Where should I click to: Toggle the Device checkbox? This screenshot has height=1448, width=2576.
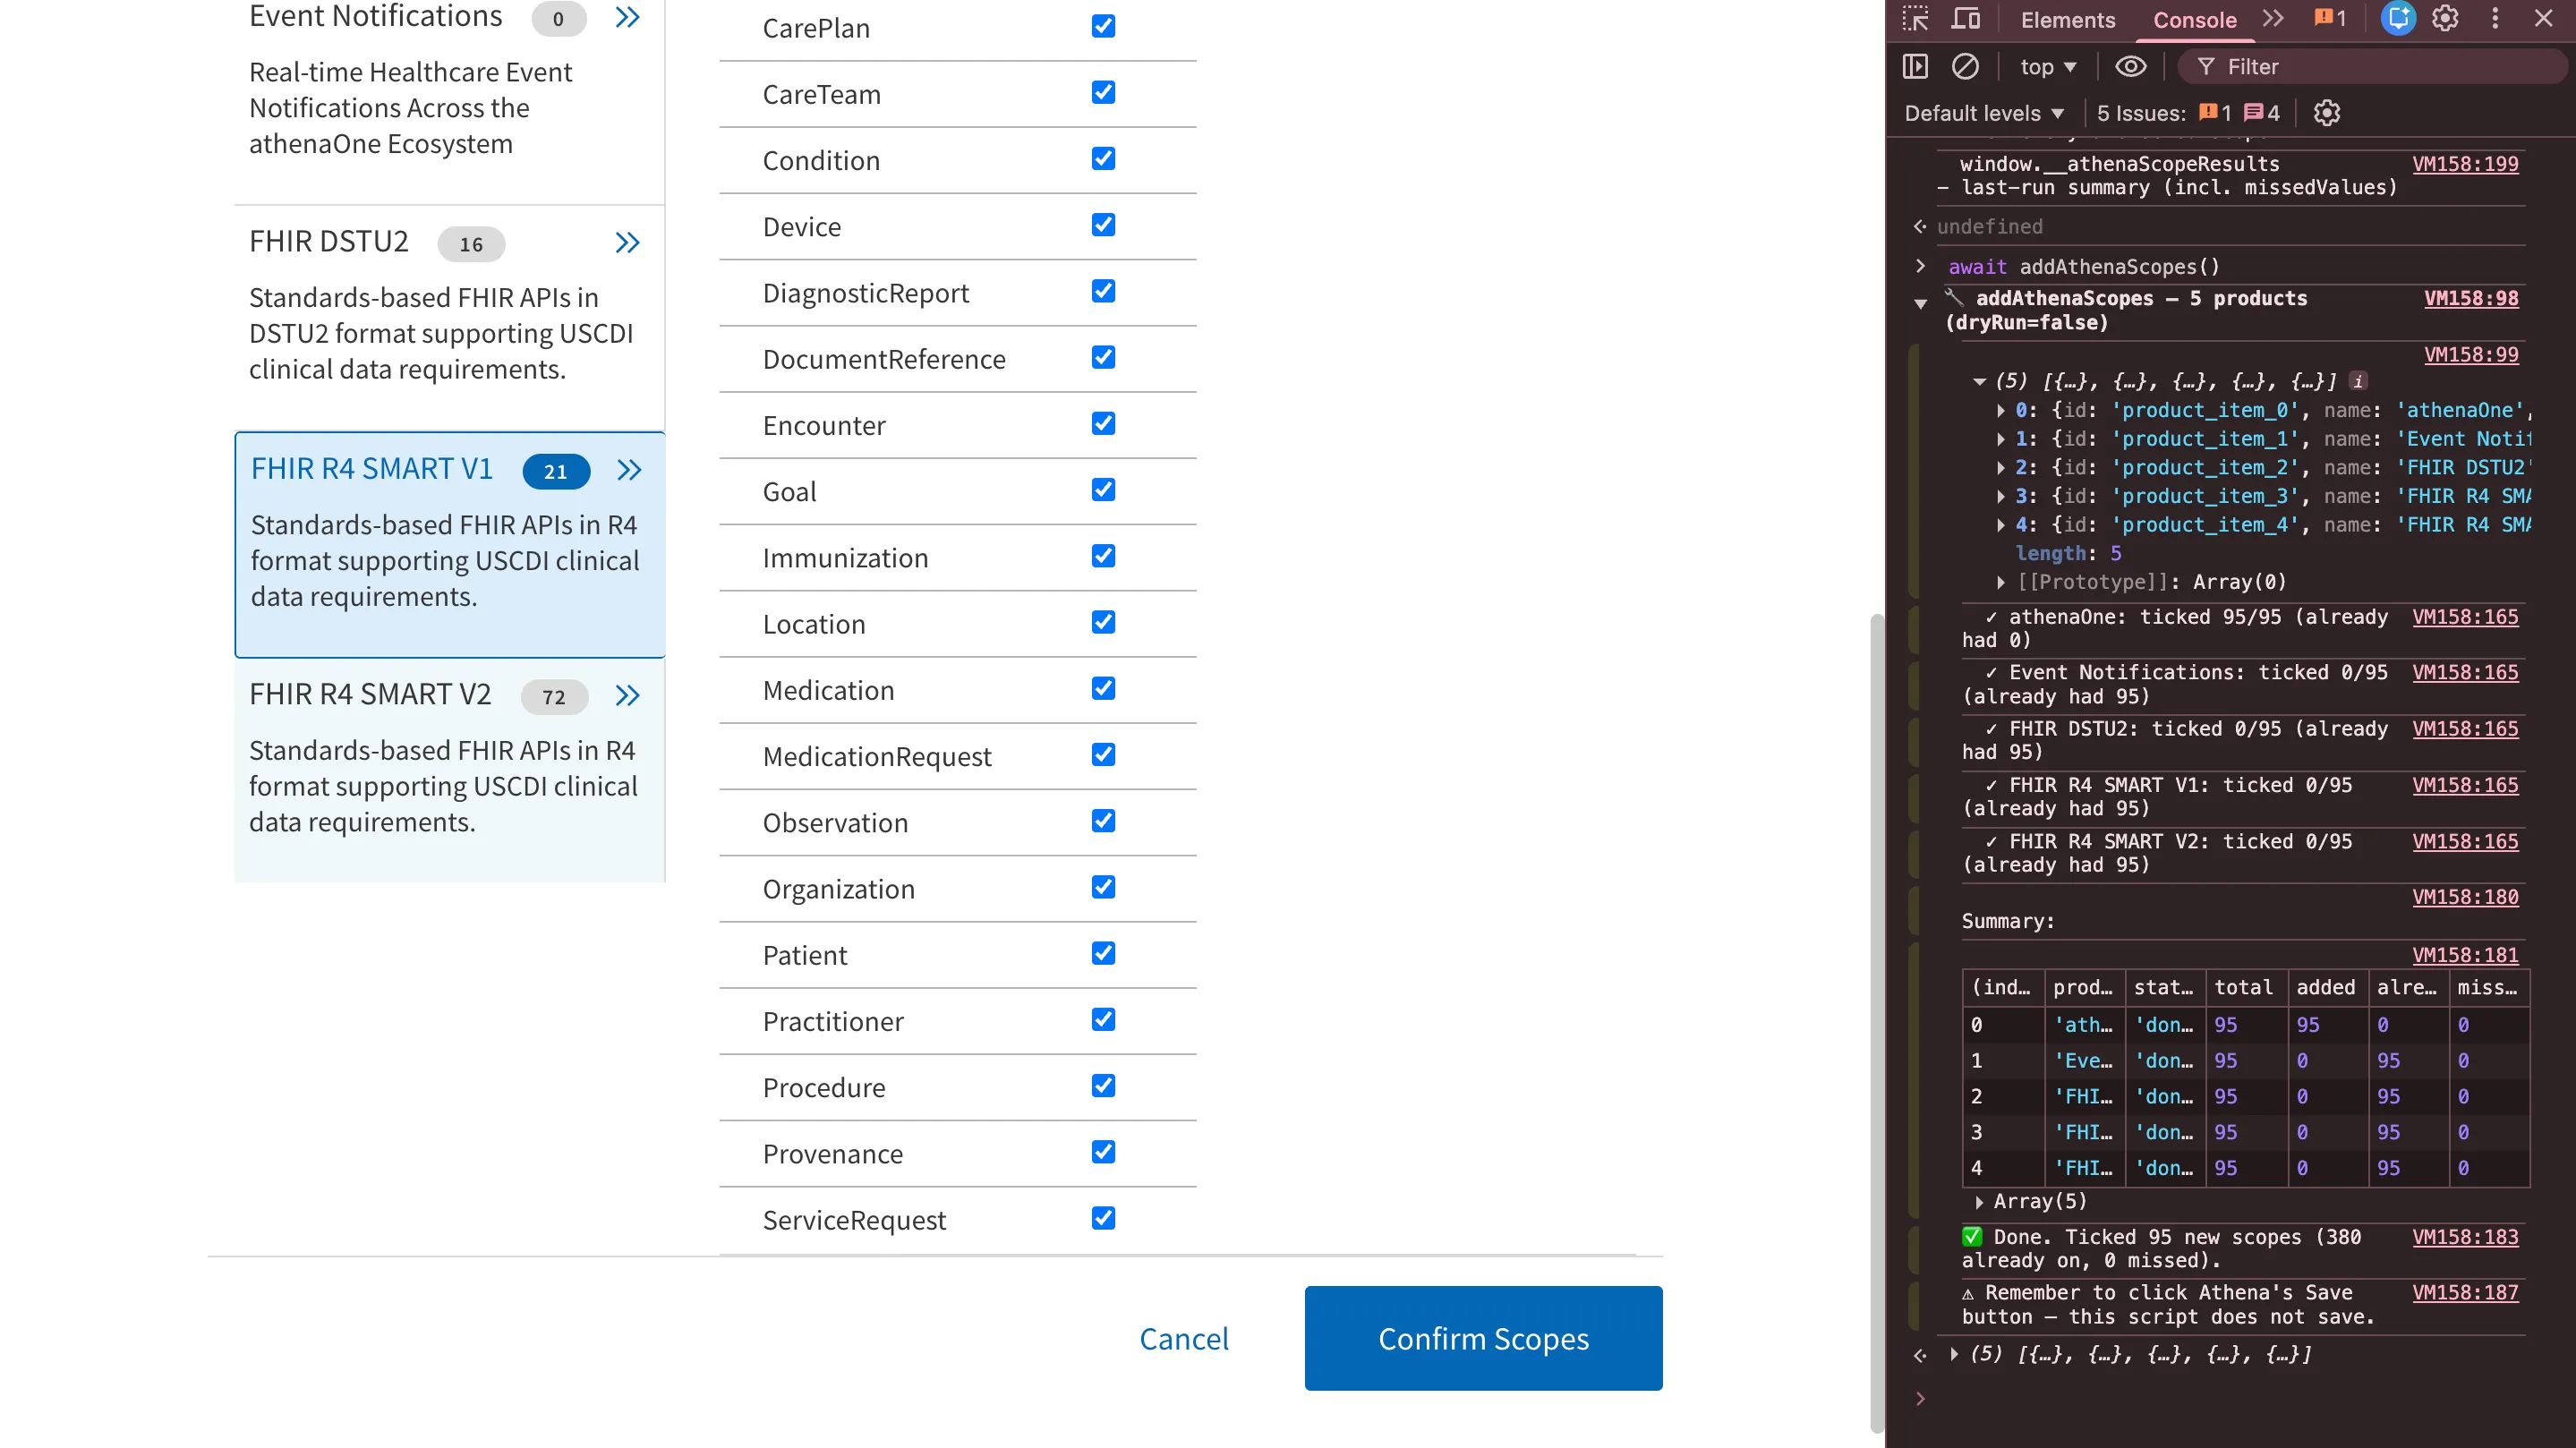[x=1103, y=225]
